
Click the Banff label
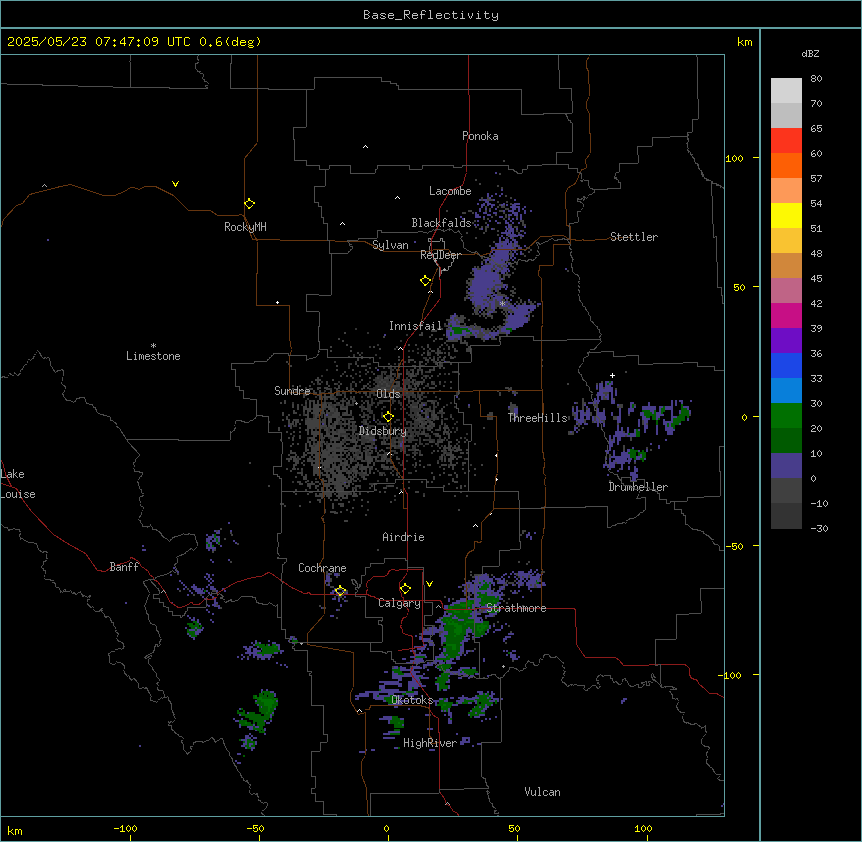[x=124, y=567]
